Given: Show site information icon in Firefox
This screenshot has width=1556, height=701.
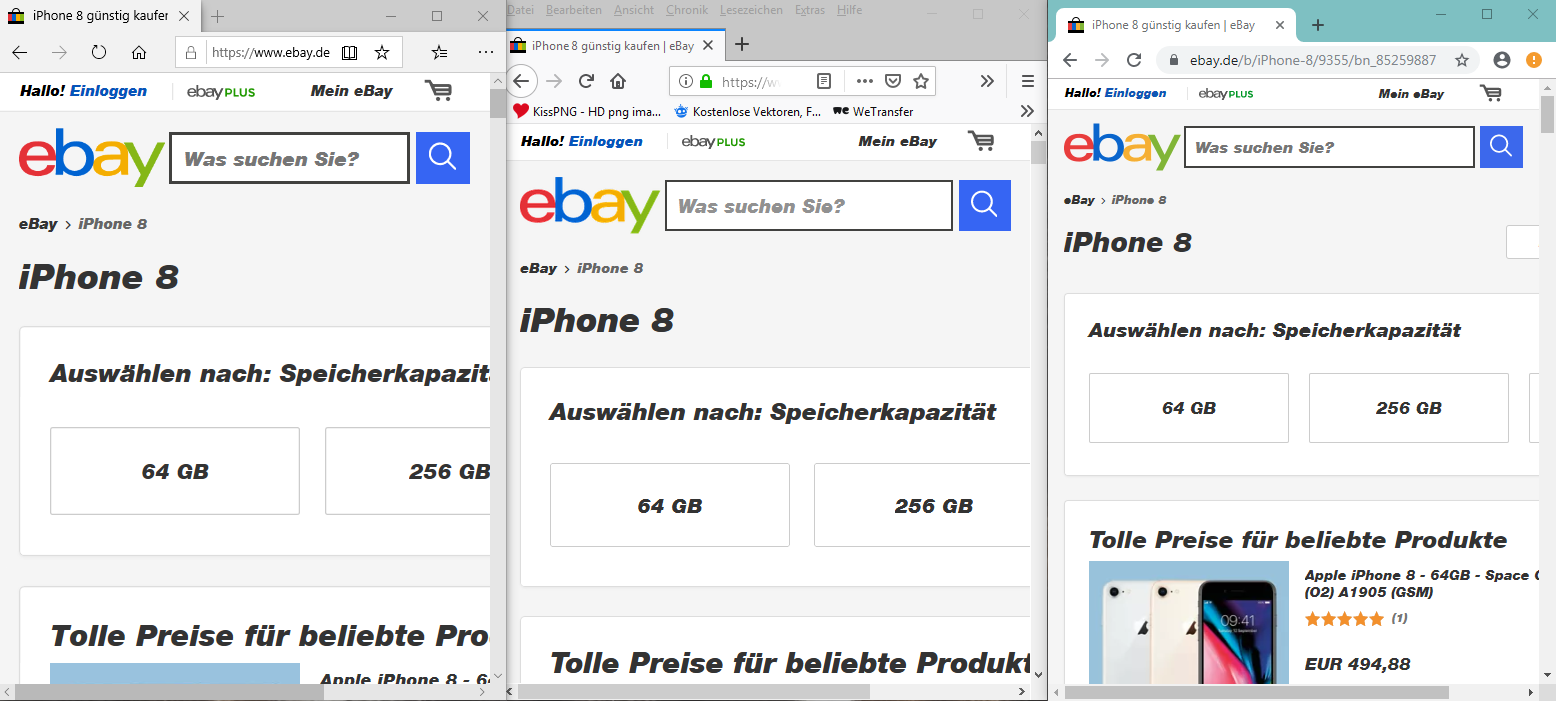Looking at the screenshot, I should click(x=686, y=81).
